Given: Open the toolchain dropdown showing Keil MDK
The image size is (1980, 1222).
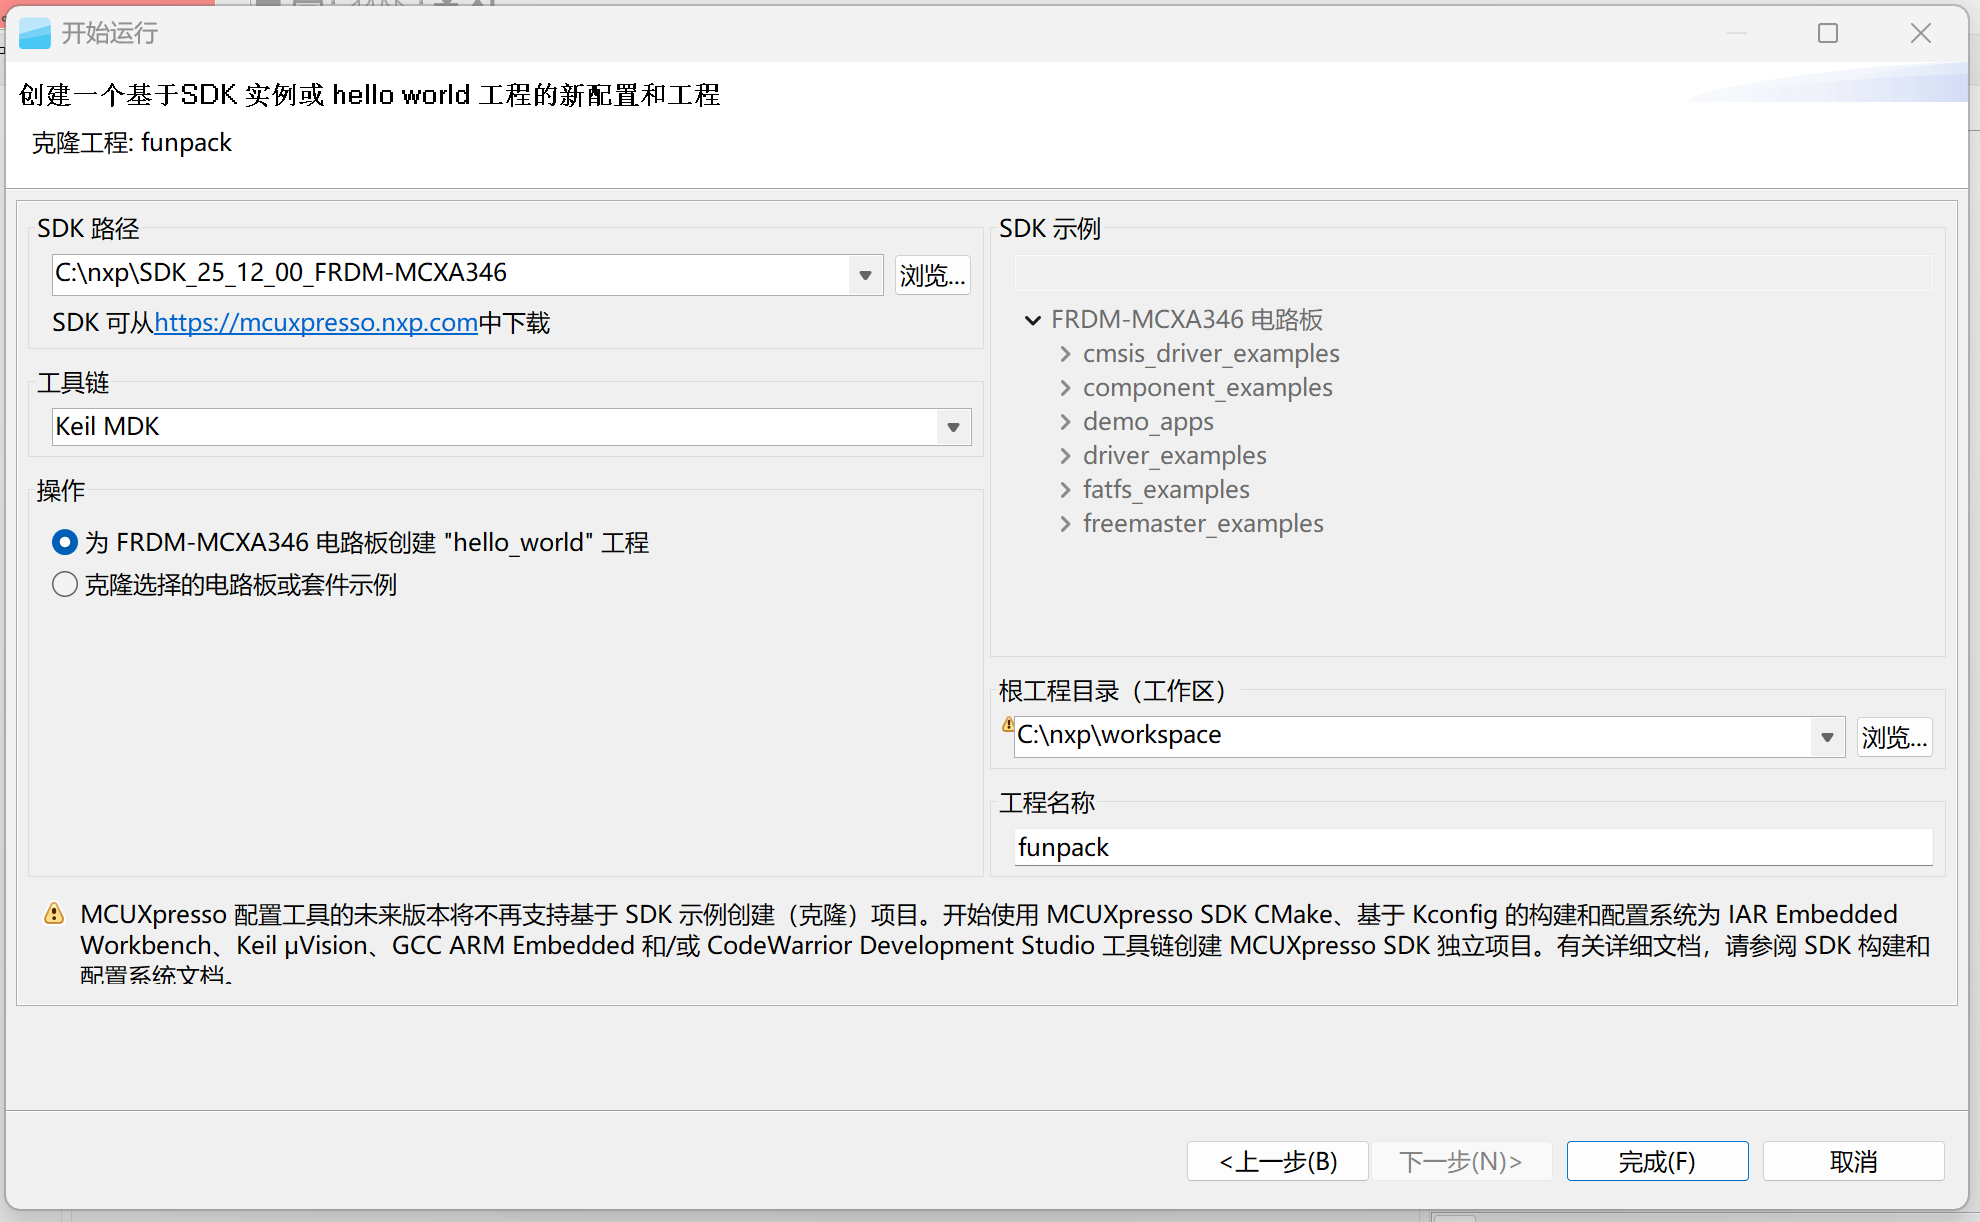Looking at the screenshot, I should [951, 427].
